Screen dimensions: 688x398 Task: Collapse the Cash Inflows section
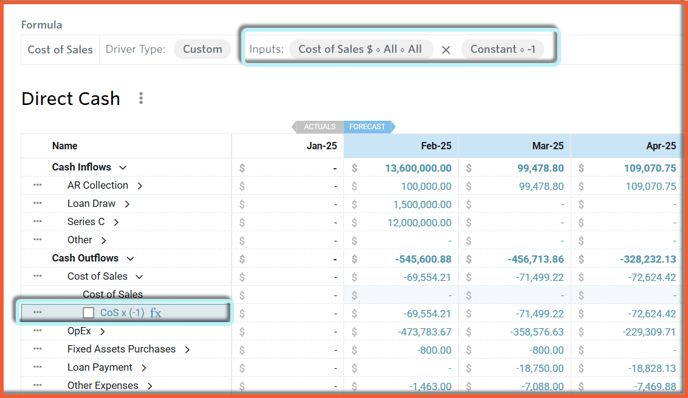(x=123, y=168)
